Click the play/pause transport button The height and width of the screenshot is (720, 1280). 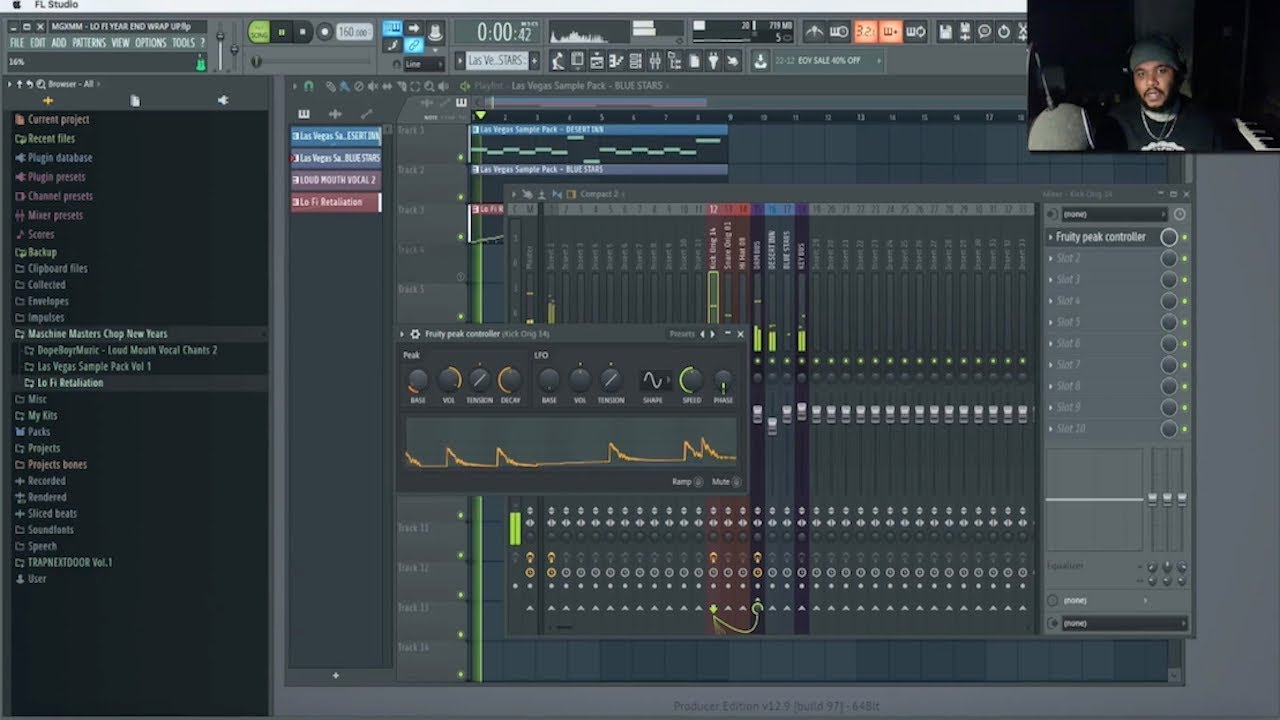[282, 32]
